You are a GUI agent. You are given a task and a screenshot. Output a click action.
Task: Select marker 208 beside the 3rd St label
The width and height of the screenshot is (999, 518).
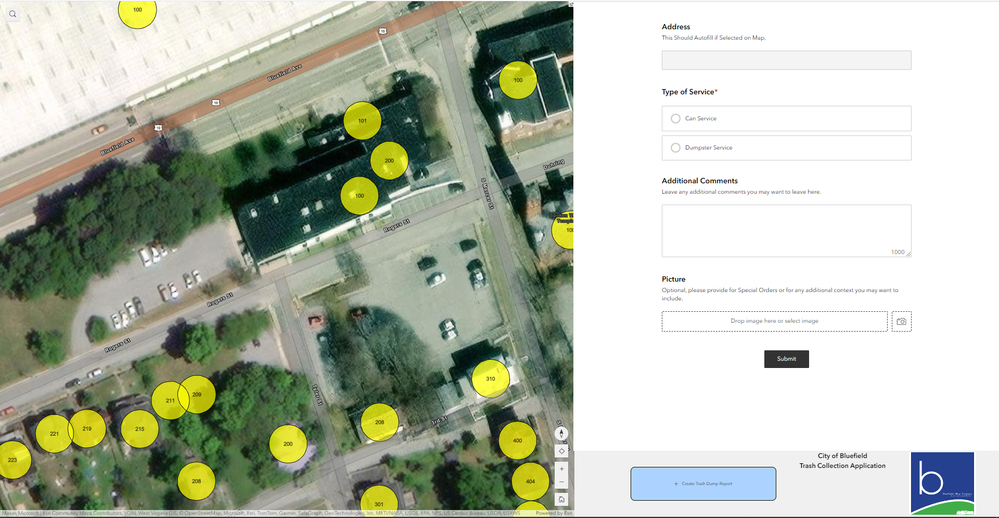pyautogui.click(x=380, y=422)
